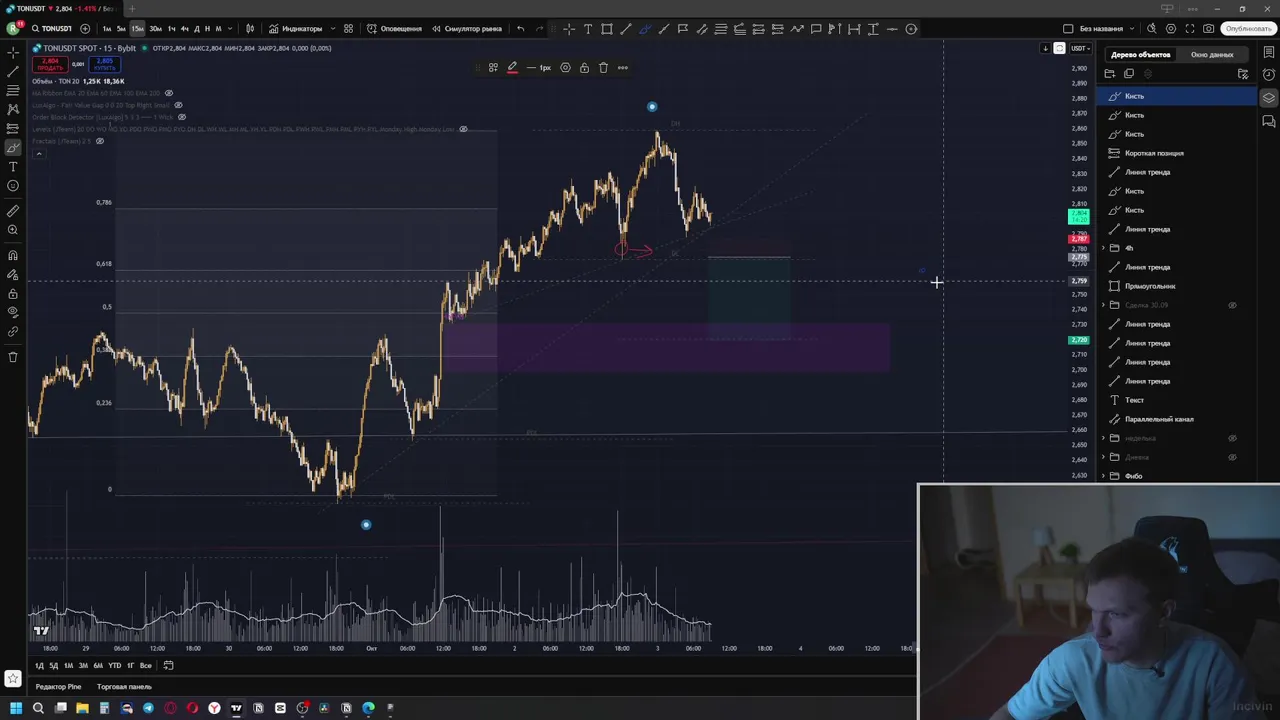Undo the last action
This screenshot has width=1280, height=720.
tap(520, 29)
